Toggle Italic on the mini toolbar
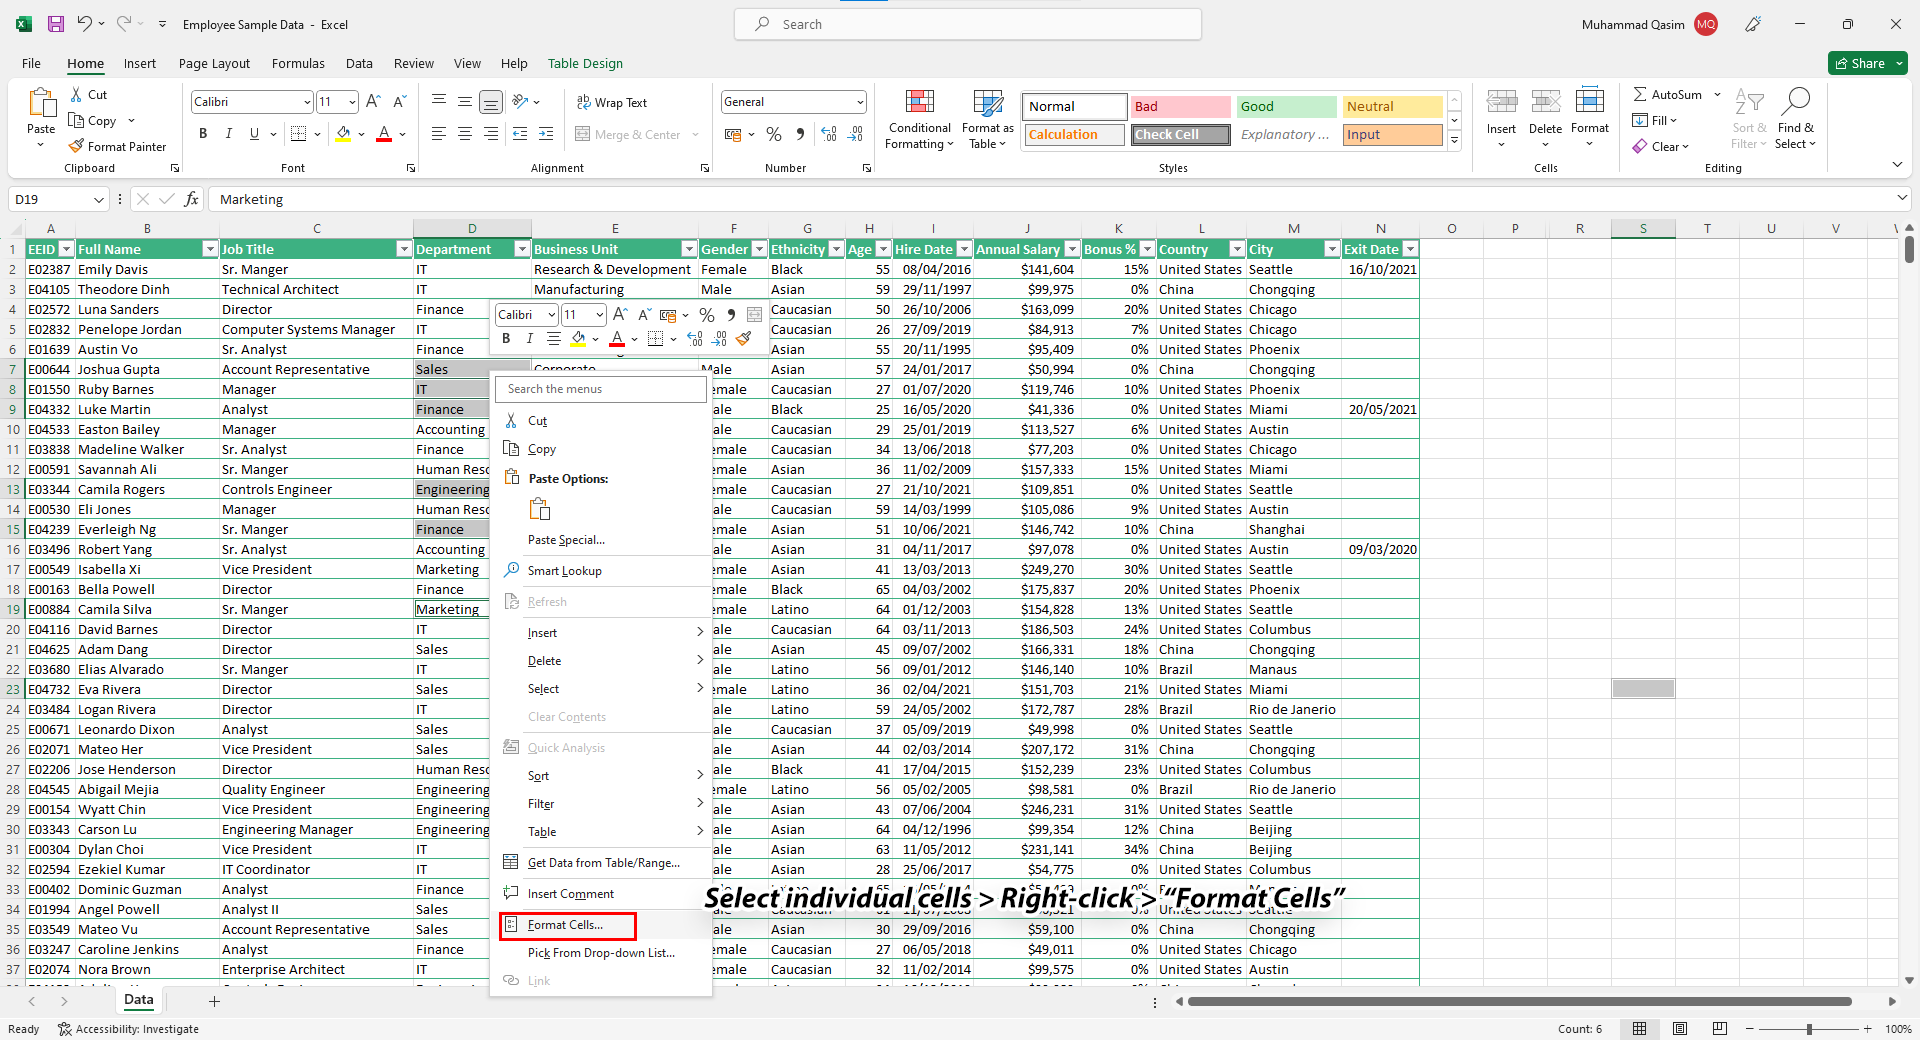Image resolution: width=1920 pixels, height=1040 pixels. coord(530,338)
